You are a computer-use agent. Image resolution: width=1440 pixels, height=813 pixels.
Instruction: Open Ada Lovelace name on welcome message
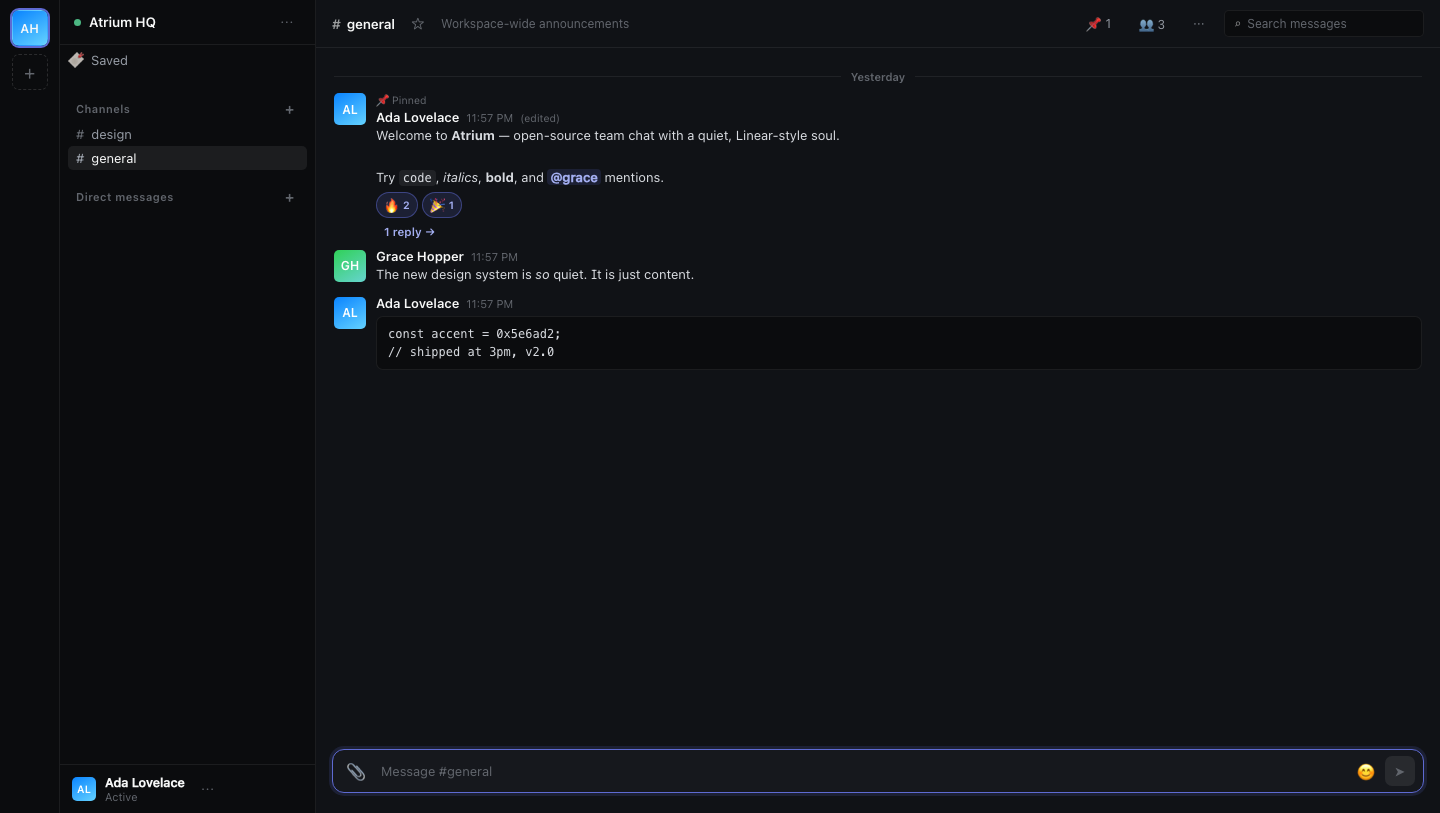point(418,118)
